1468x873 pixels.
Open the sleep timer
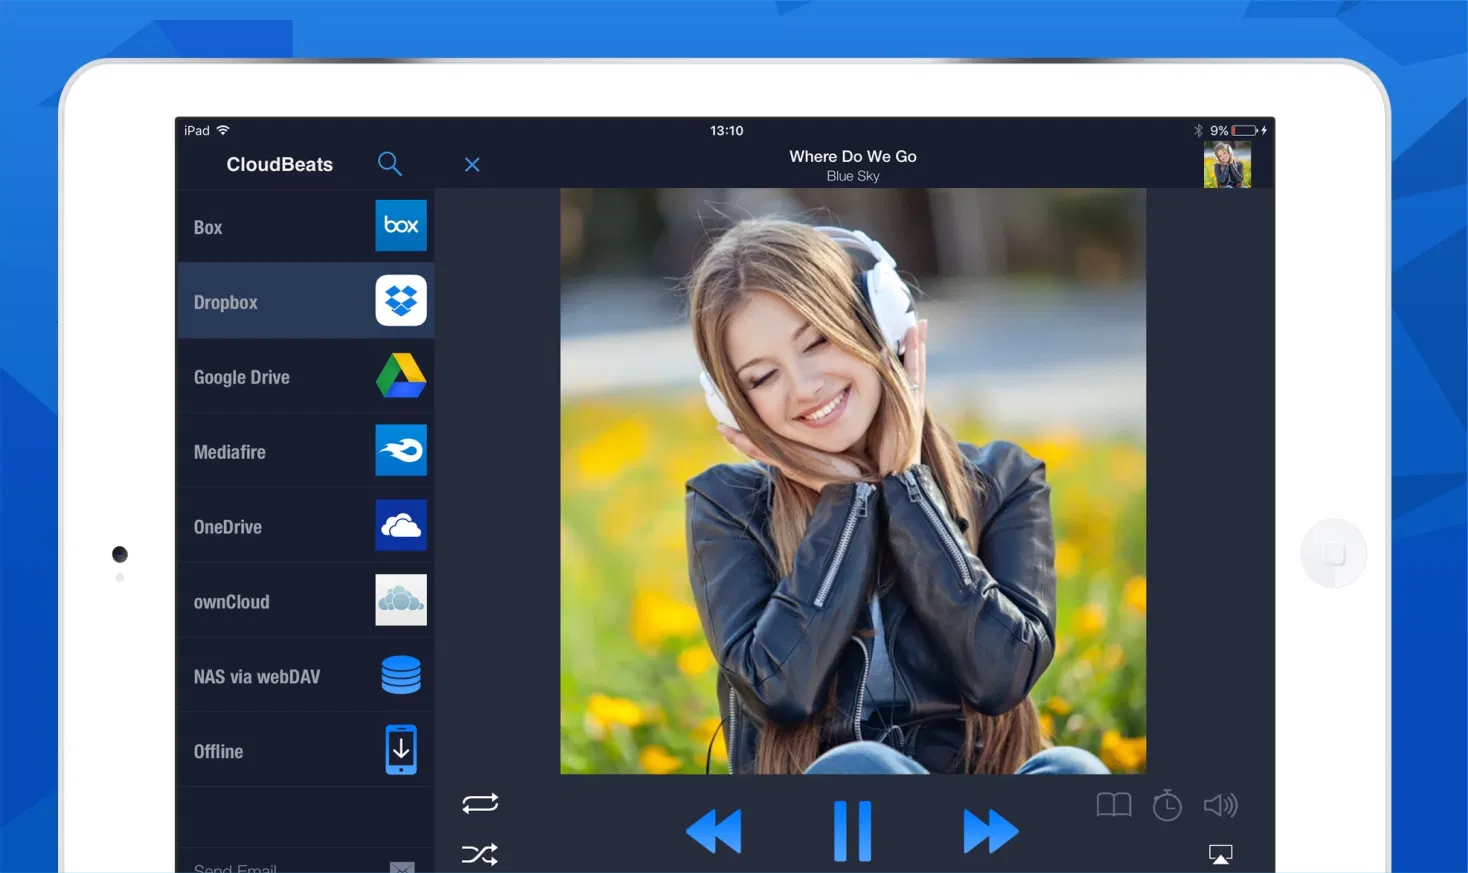pyautogui.click(x=1167, y=805)
